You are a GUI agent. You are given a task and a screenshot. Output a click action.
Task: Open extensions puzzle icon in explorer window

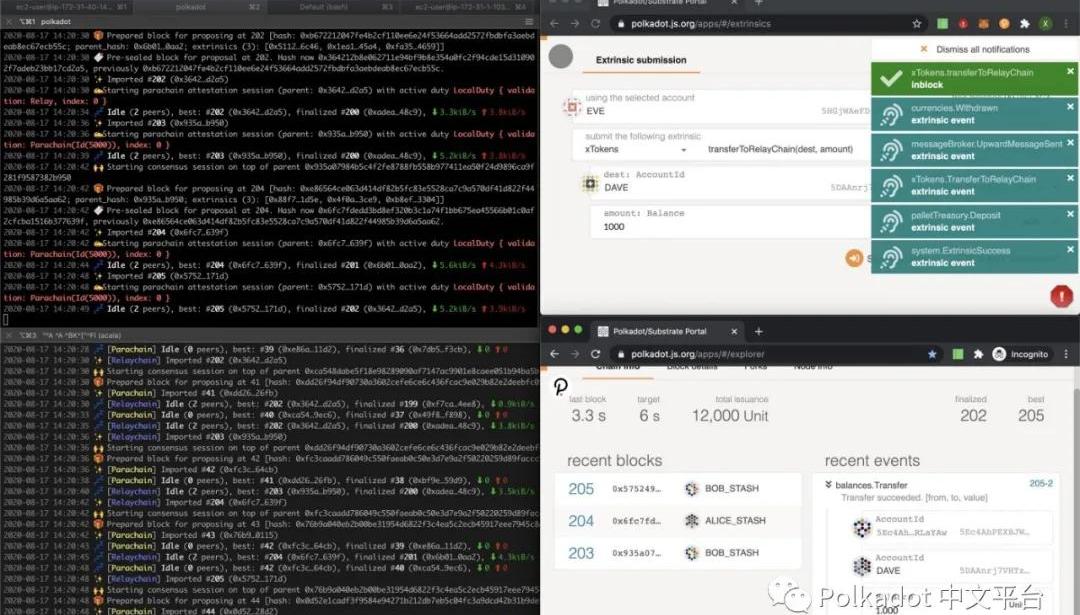(978, 354)
